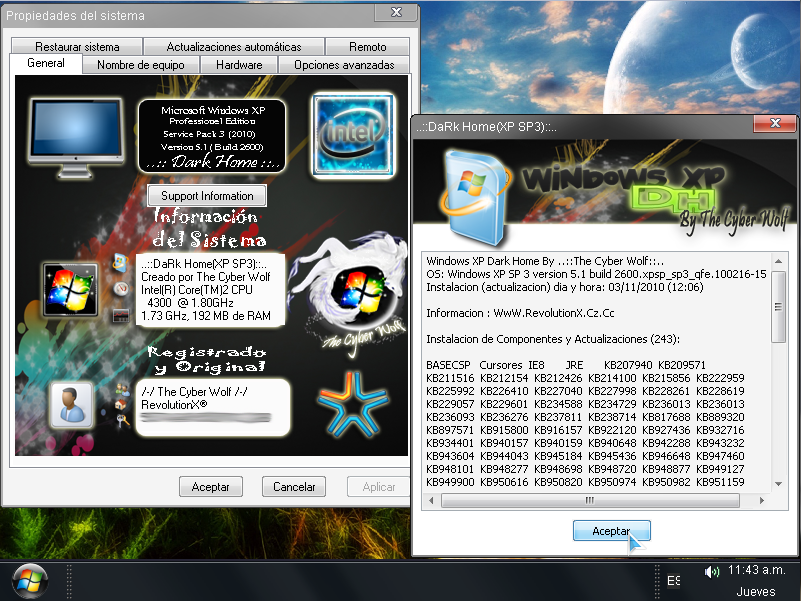Click the 'Instalacion (actualizacion) dia y hora' line
The height and width of the screenshot is (601, 801).
(x=564, y=287)
